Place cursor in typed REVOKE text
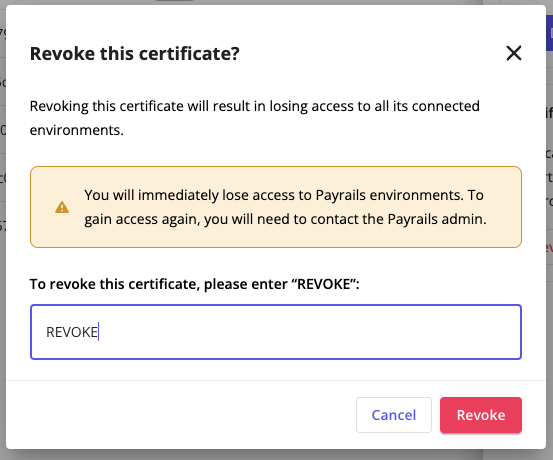The height and width of the screenshot is (460, 553). 72,332
